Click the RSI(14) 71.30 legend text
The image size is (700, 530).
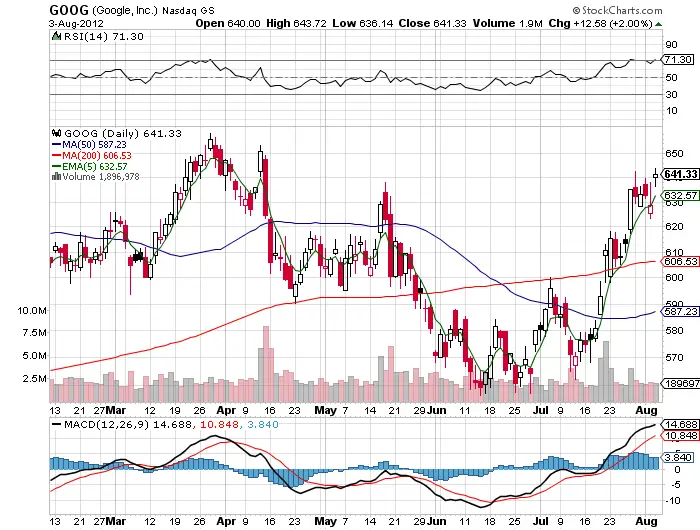(x=104, y=37)
